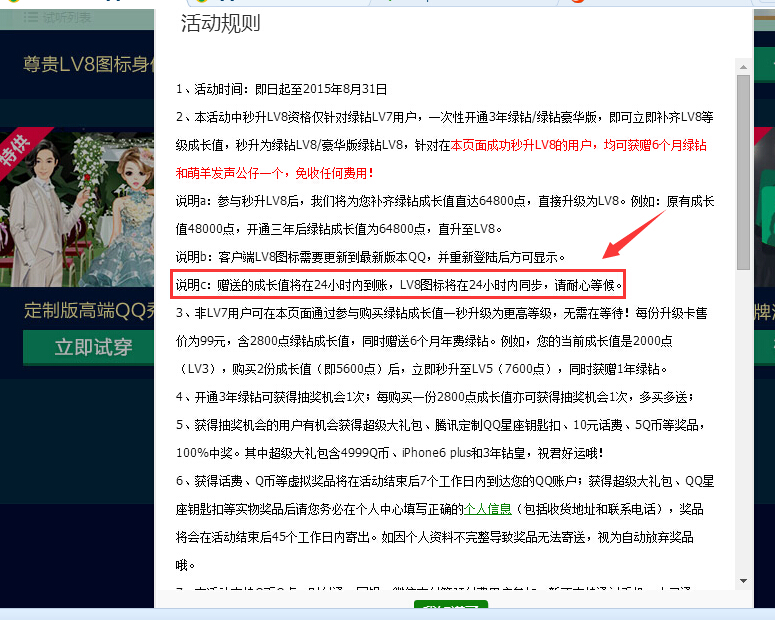Click rule 6 line 获得话费、Q币等虚拟奖品

[445, 481]
